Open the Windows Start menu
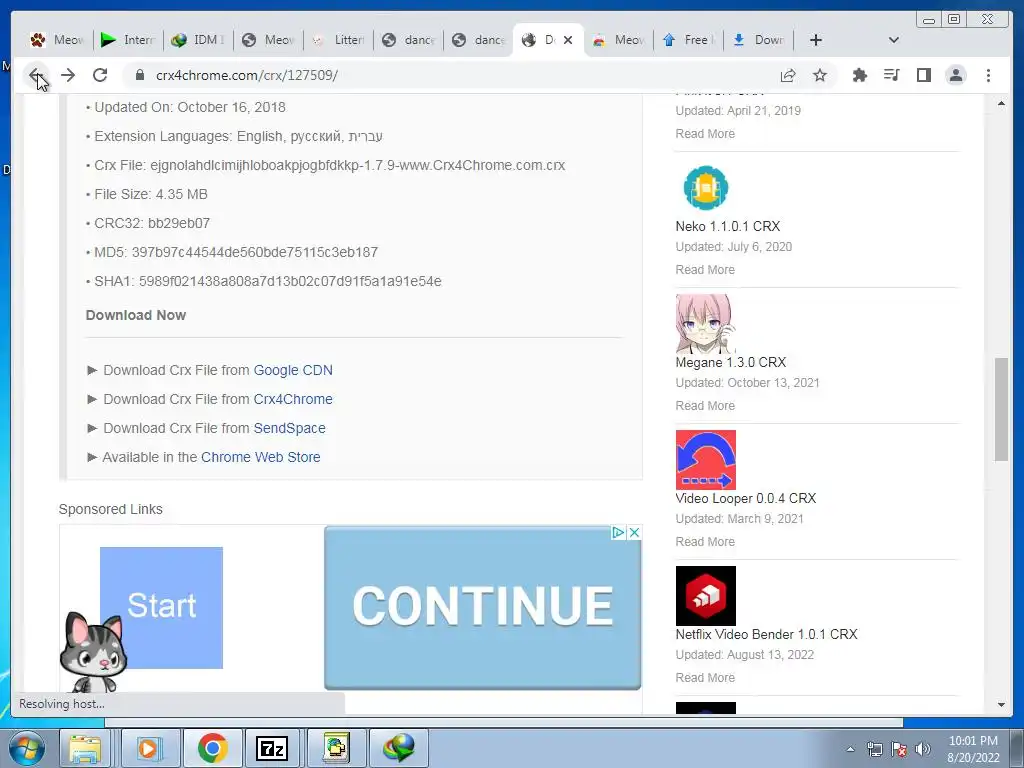The width and height of the screenshot is (1024, 768). coord(26,748)
